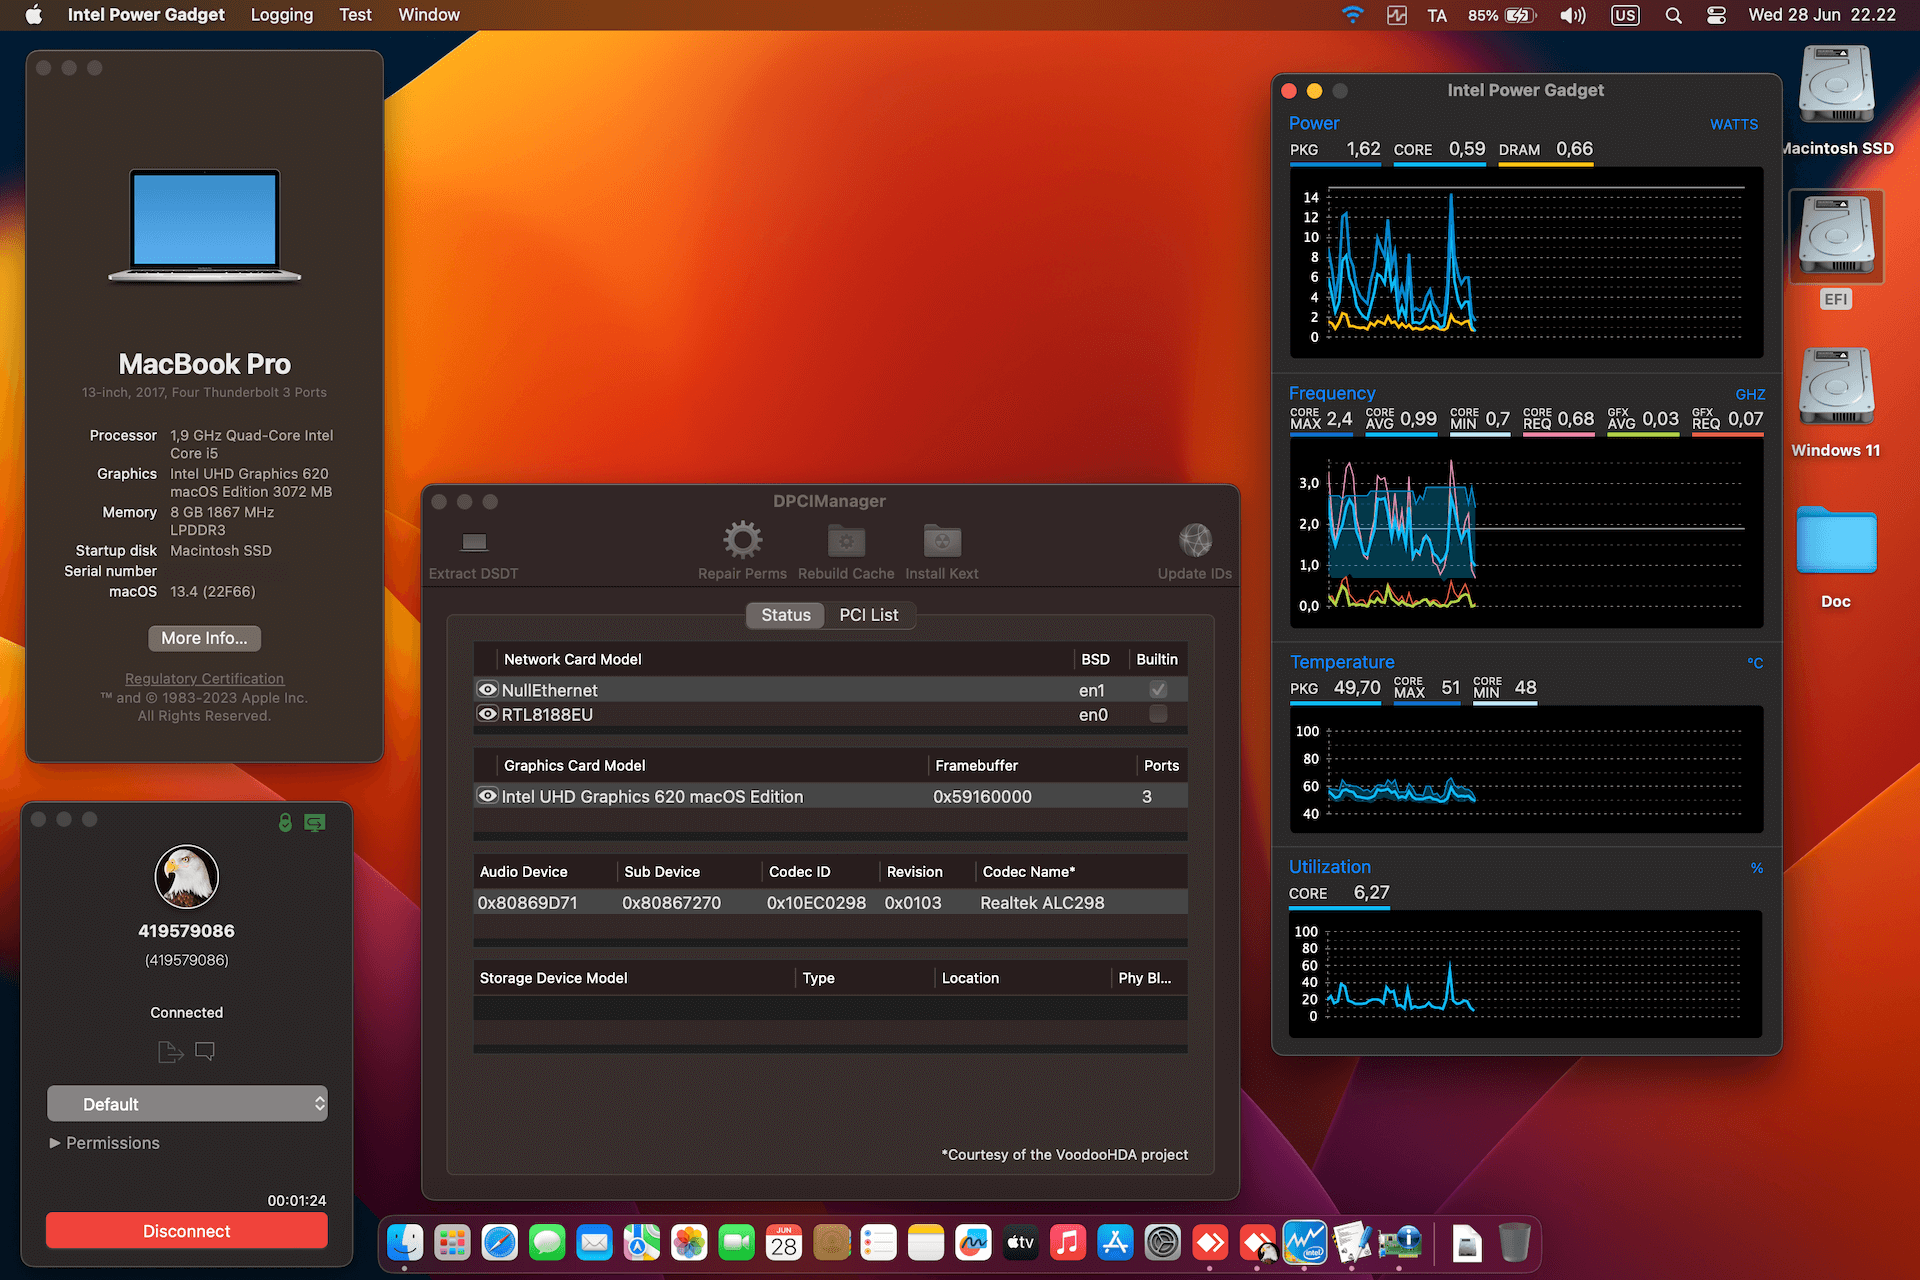The image size is (1920, 1280).
Task: Open DPCIManager card icon in the Dock
Action: 1400,1243
